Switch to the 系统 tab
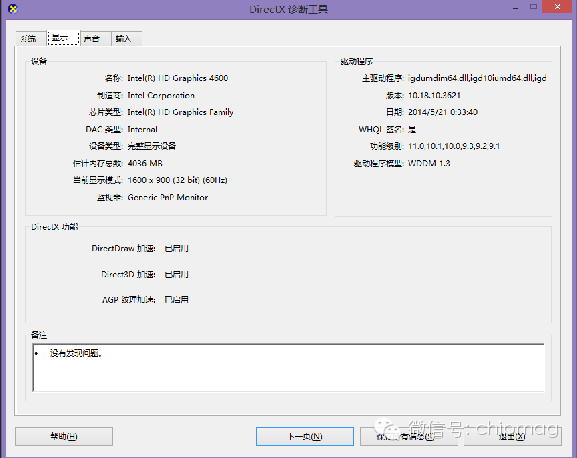This screenshot has height=458, width=577. click(x=31, y=38)
